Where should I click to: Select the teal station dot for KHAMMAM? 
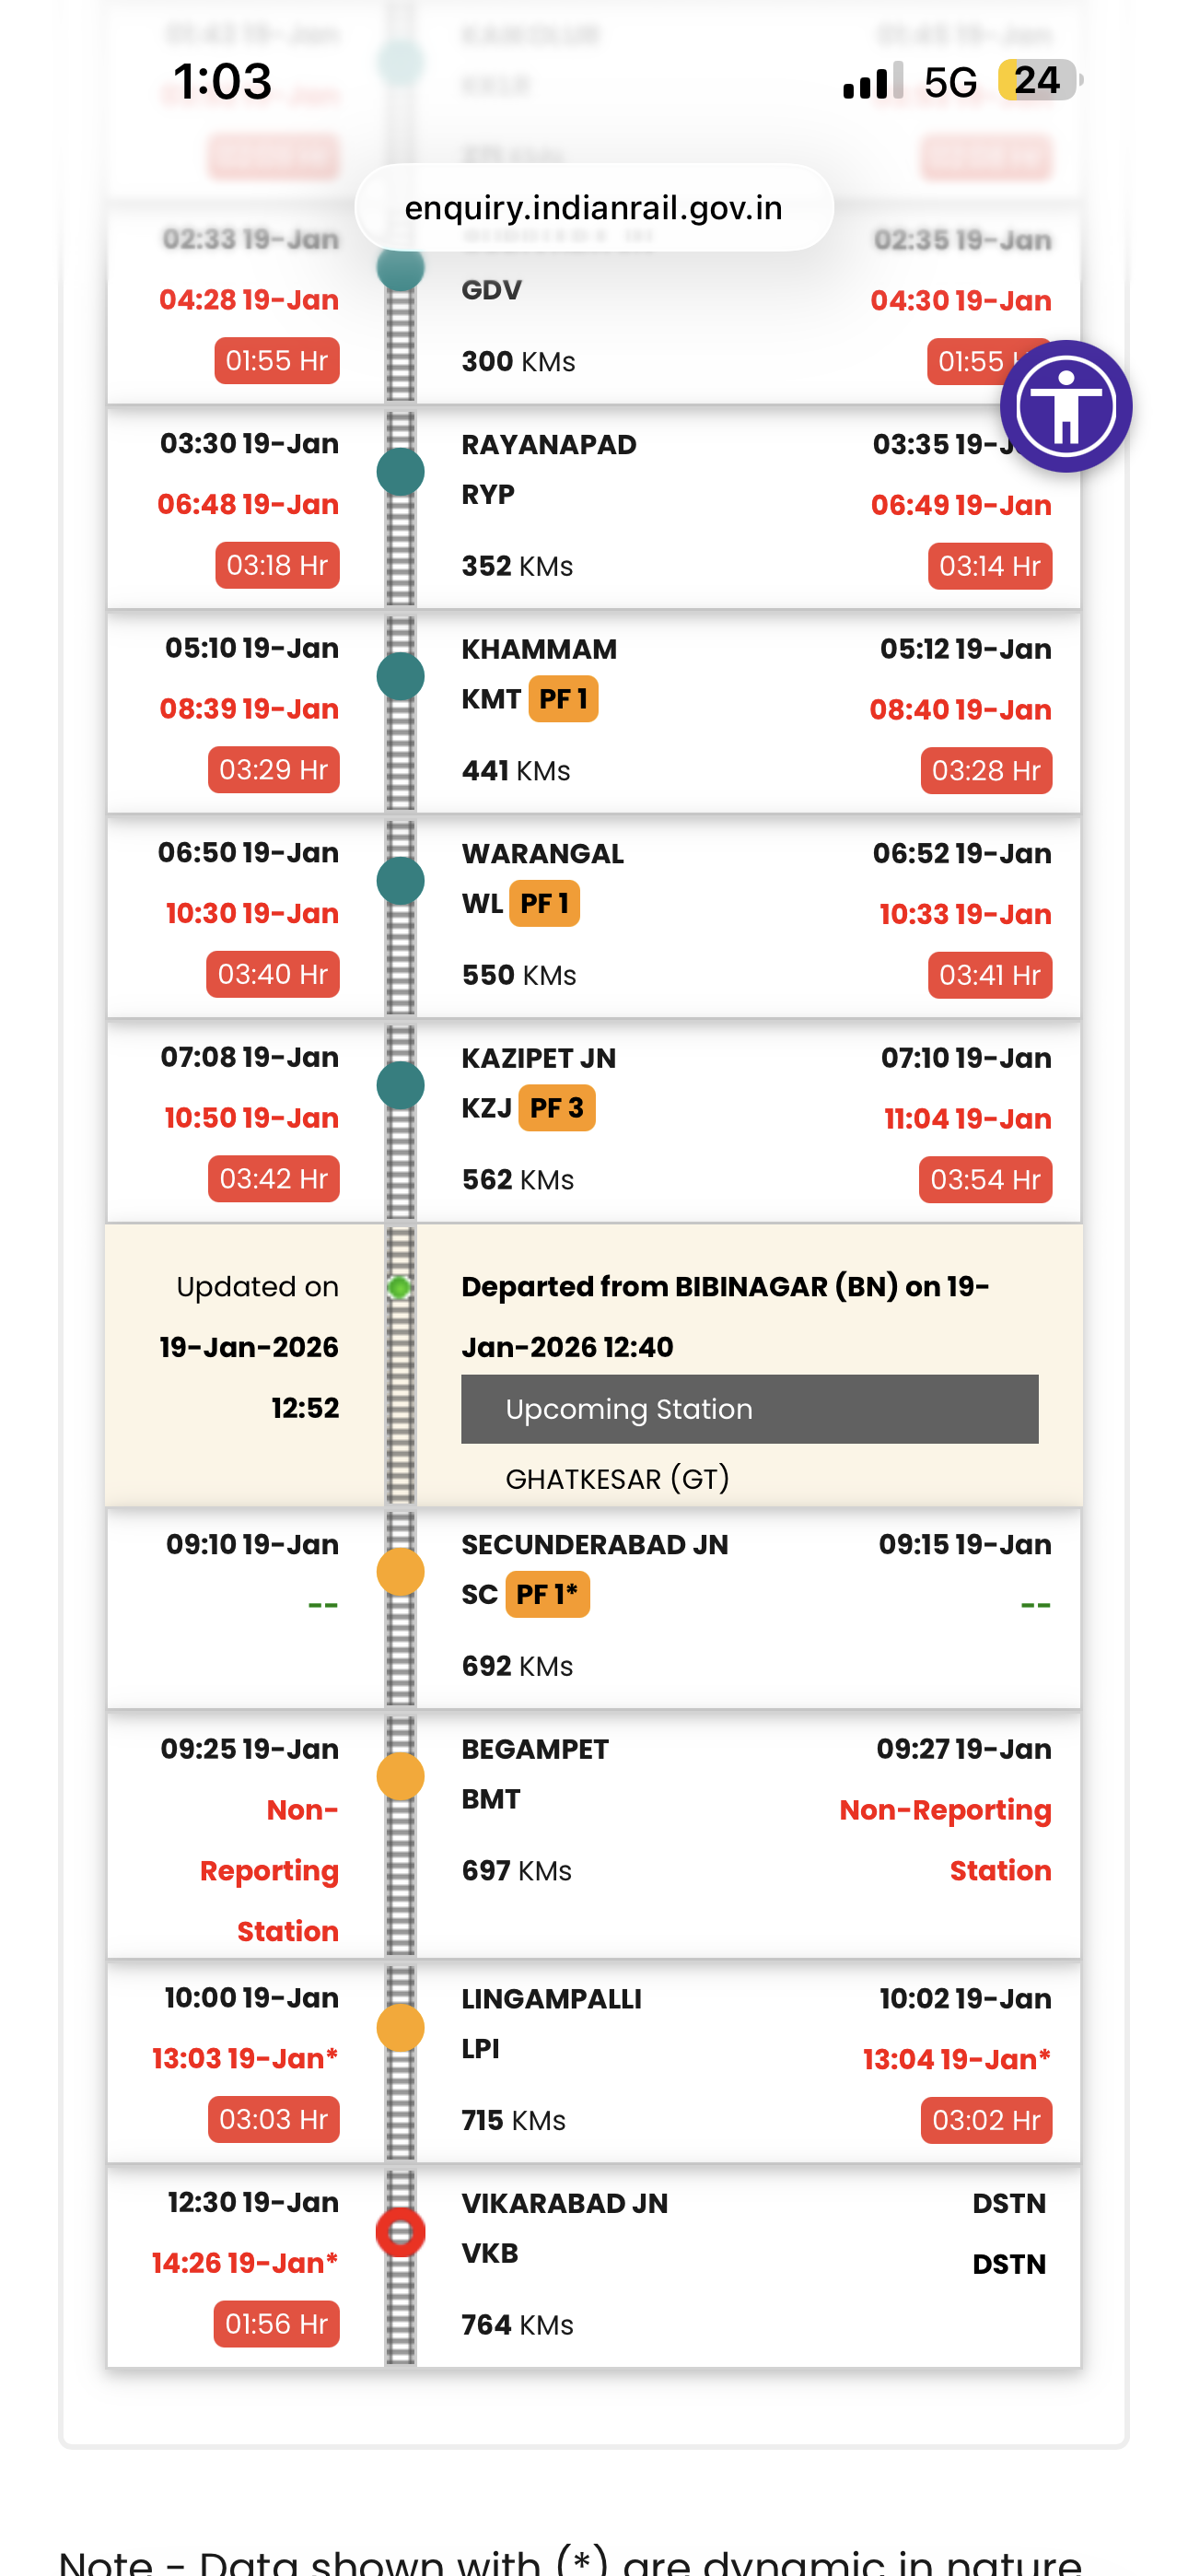tap(399, 676)
